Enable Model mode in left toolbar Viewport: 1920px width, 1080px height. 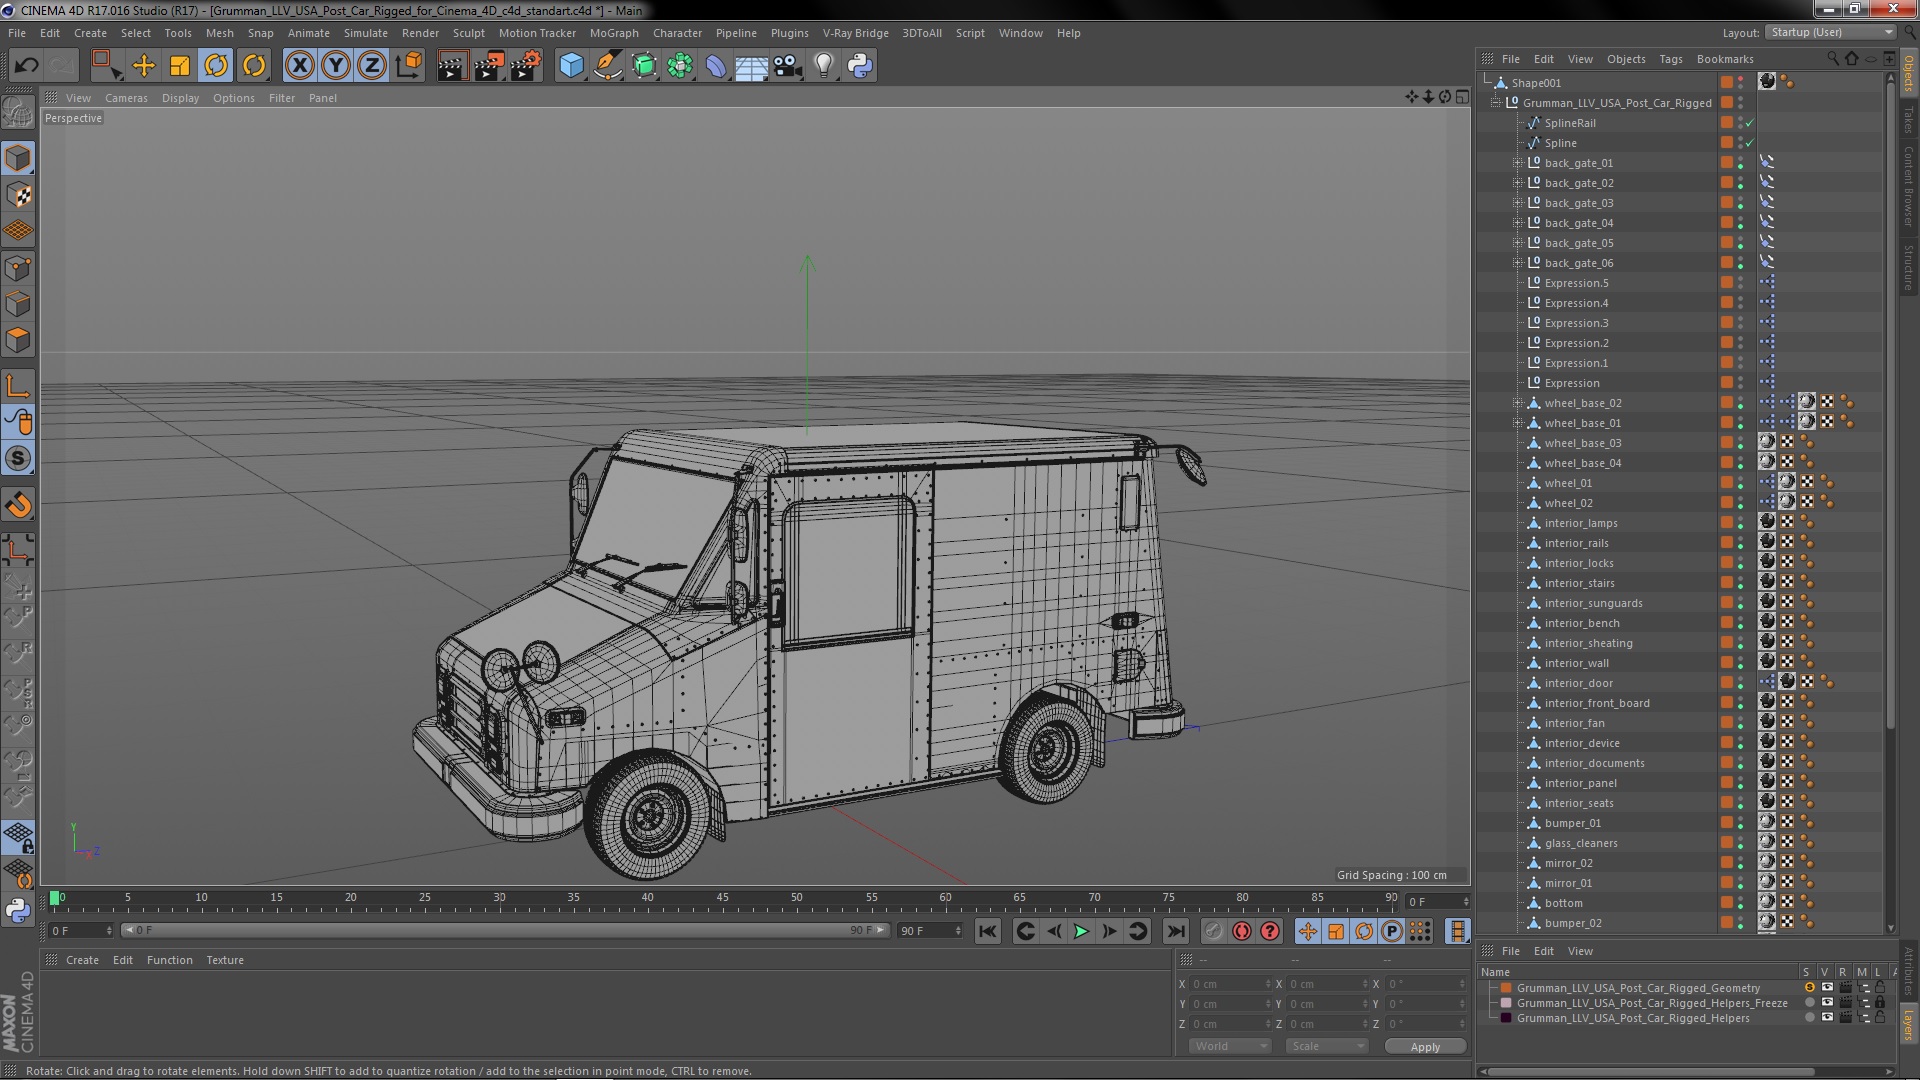18,158
